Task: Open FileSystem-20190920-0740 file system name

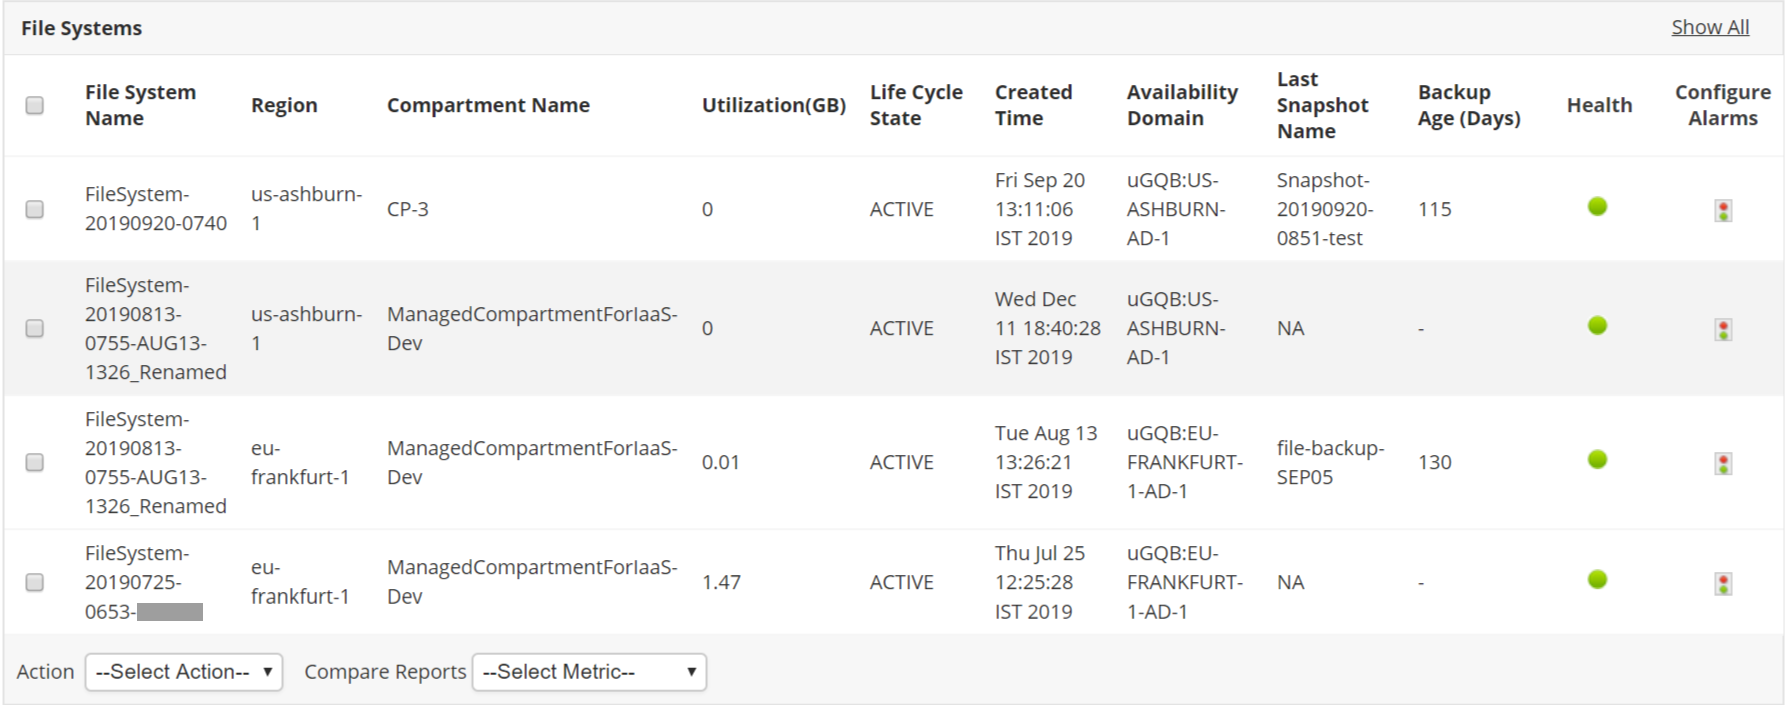Action: tap(155, 208)
